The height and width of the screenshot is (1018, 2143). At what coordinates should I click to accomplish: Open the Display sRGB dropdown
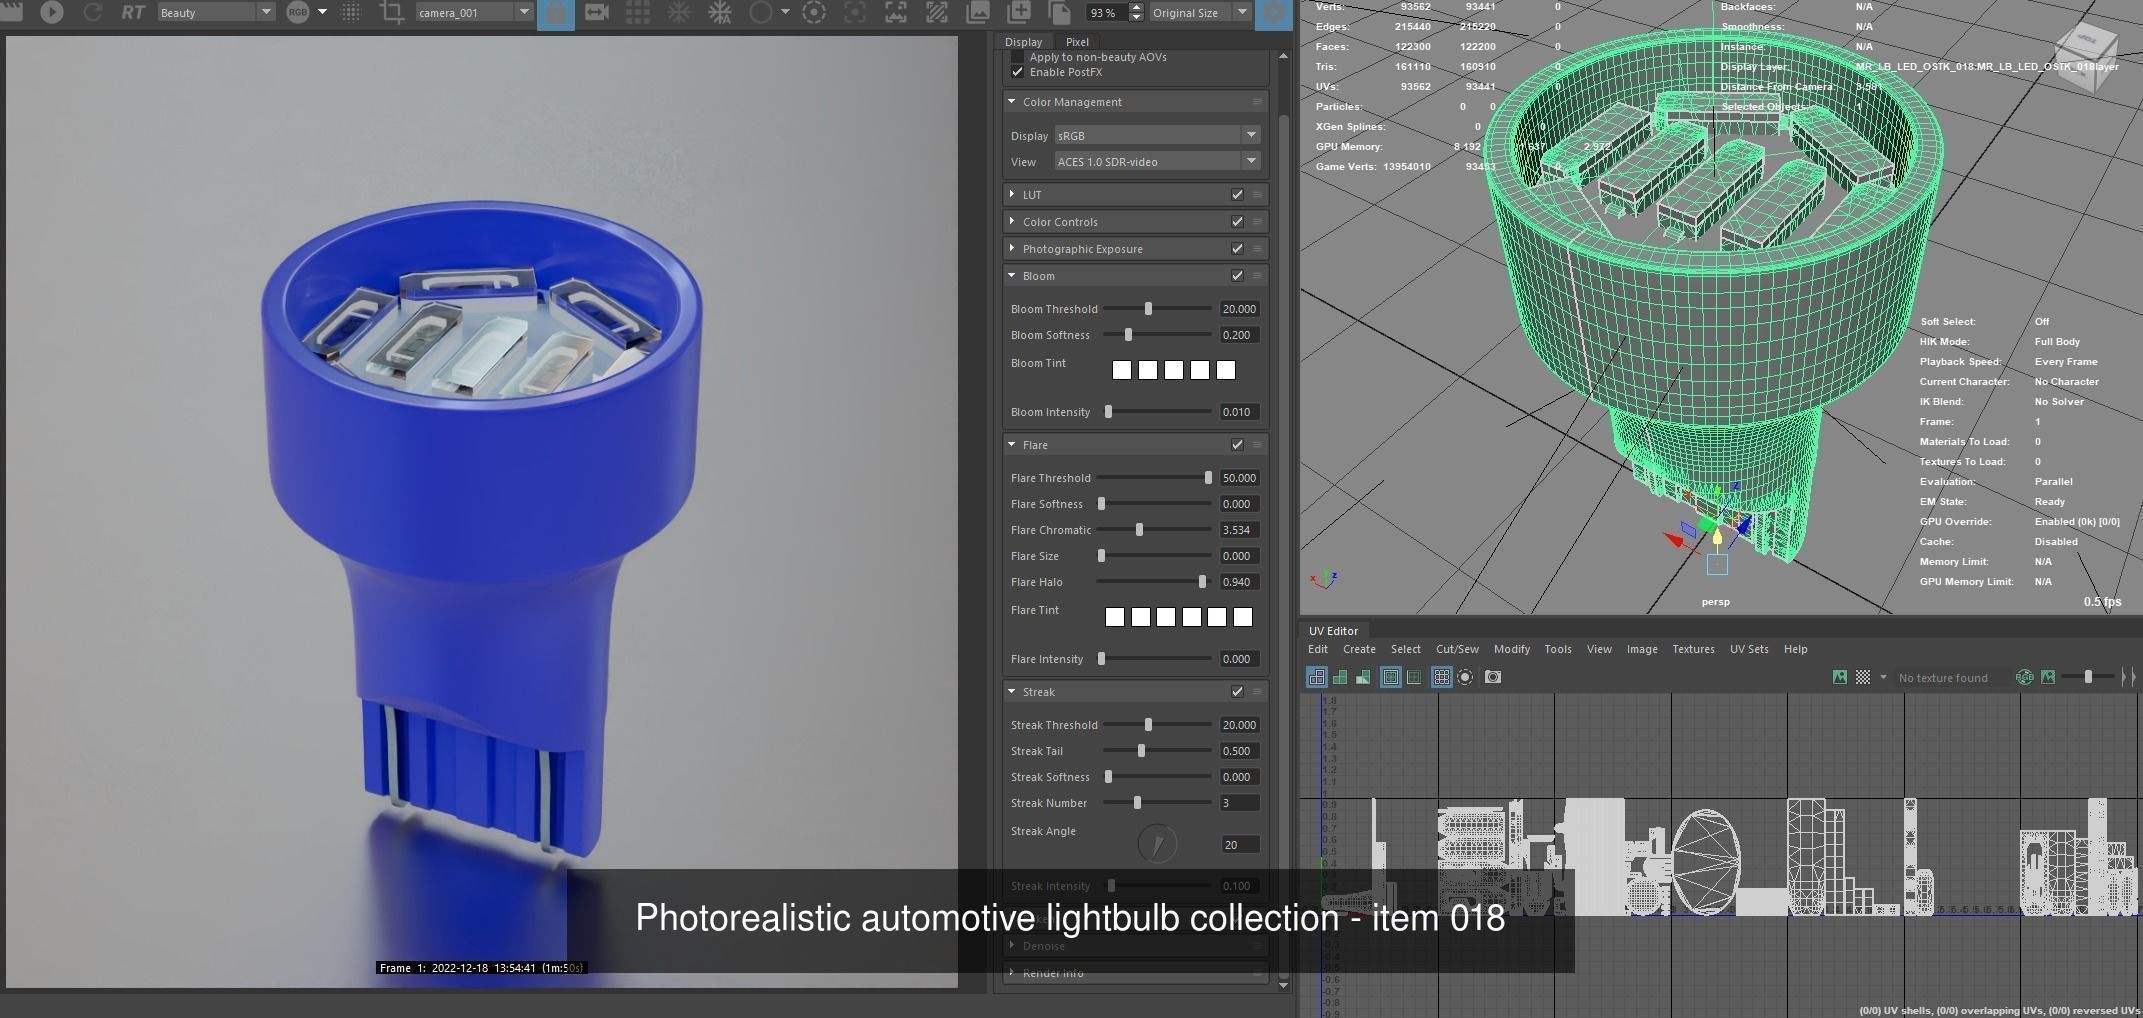pyautogui.click(x=1157, y=135)
